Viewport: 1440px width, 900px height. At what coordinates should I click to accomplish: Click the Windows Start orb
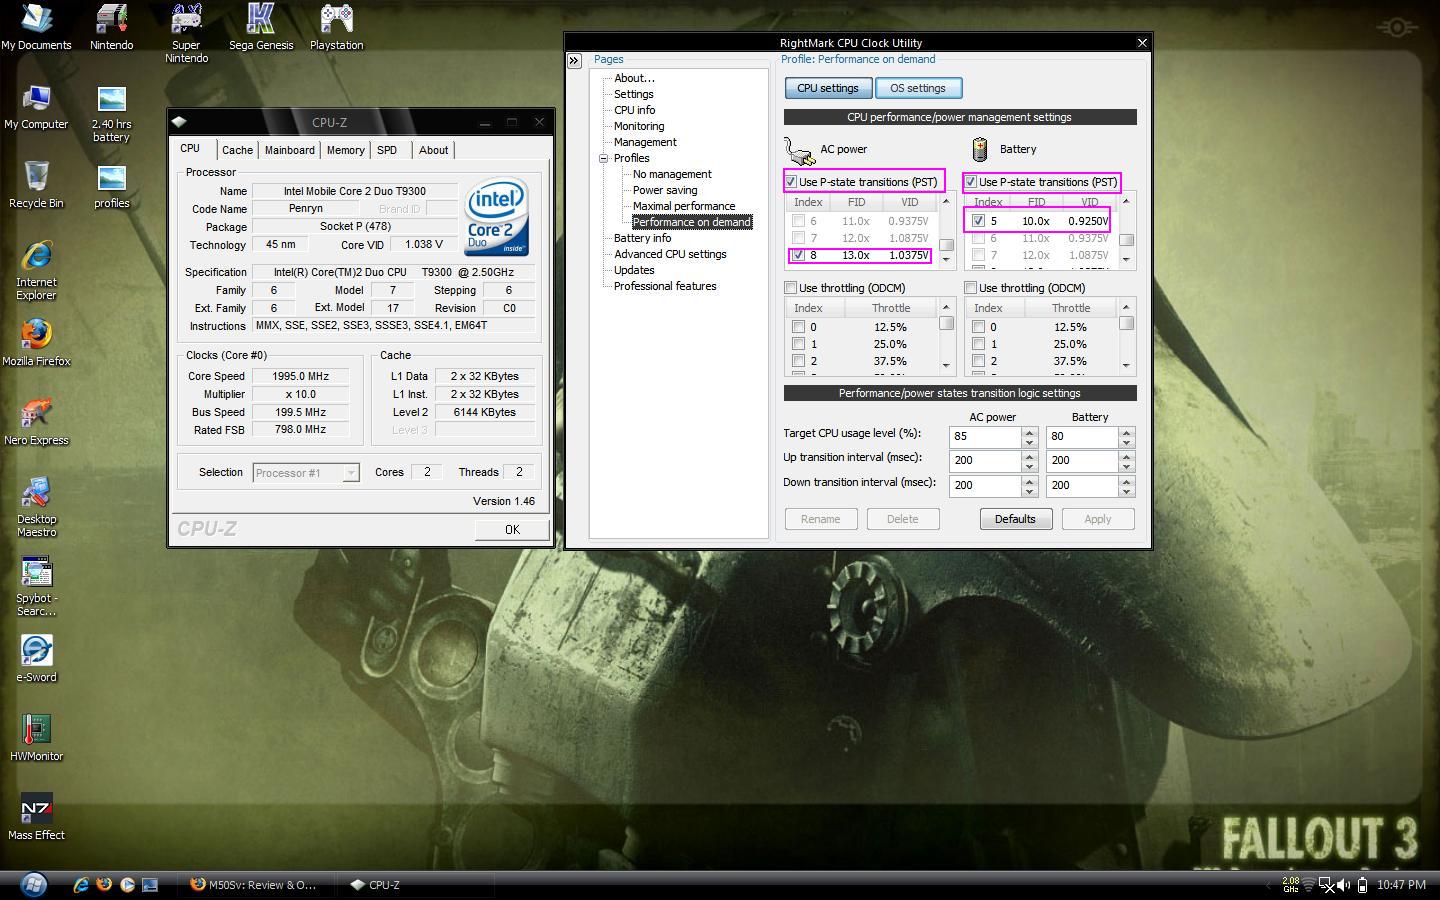[33, 884]
